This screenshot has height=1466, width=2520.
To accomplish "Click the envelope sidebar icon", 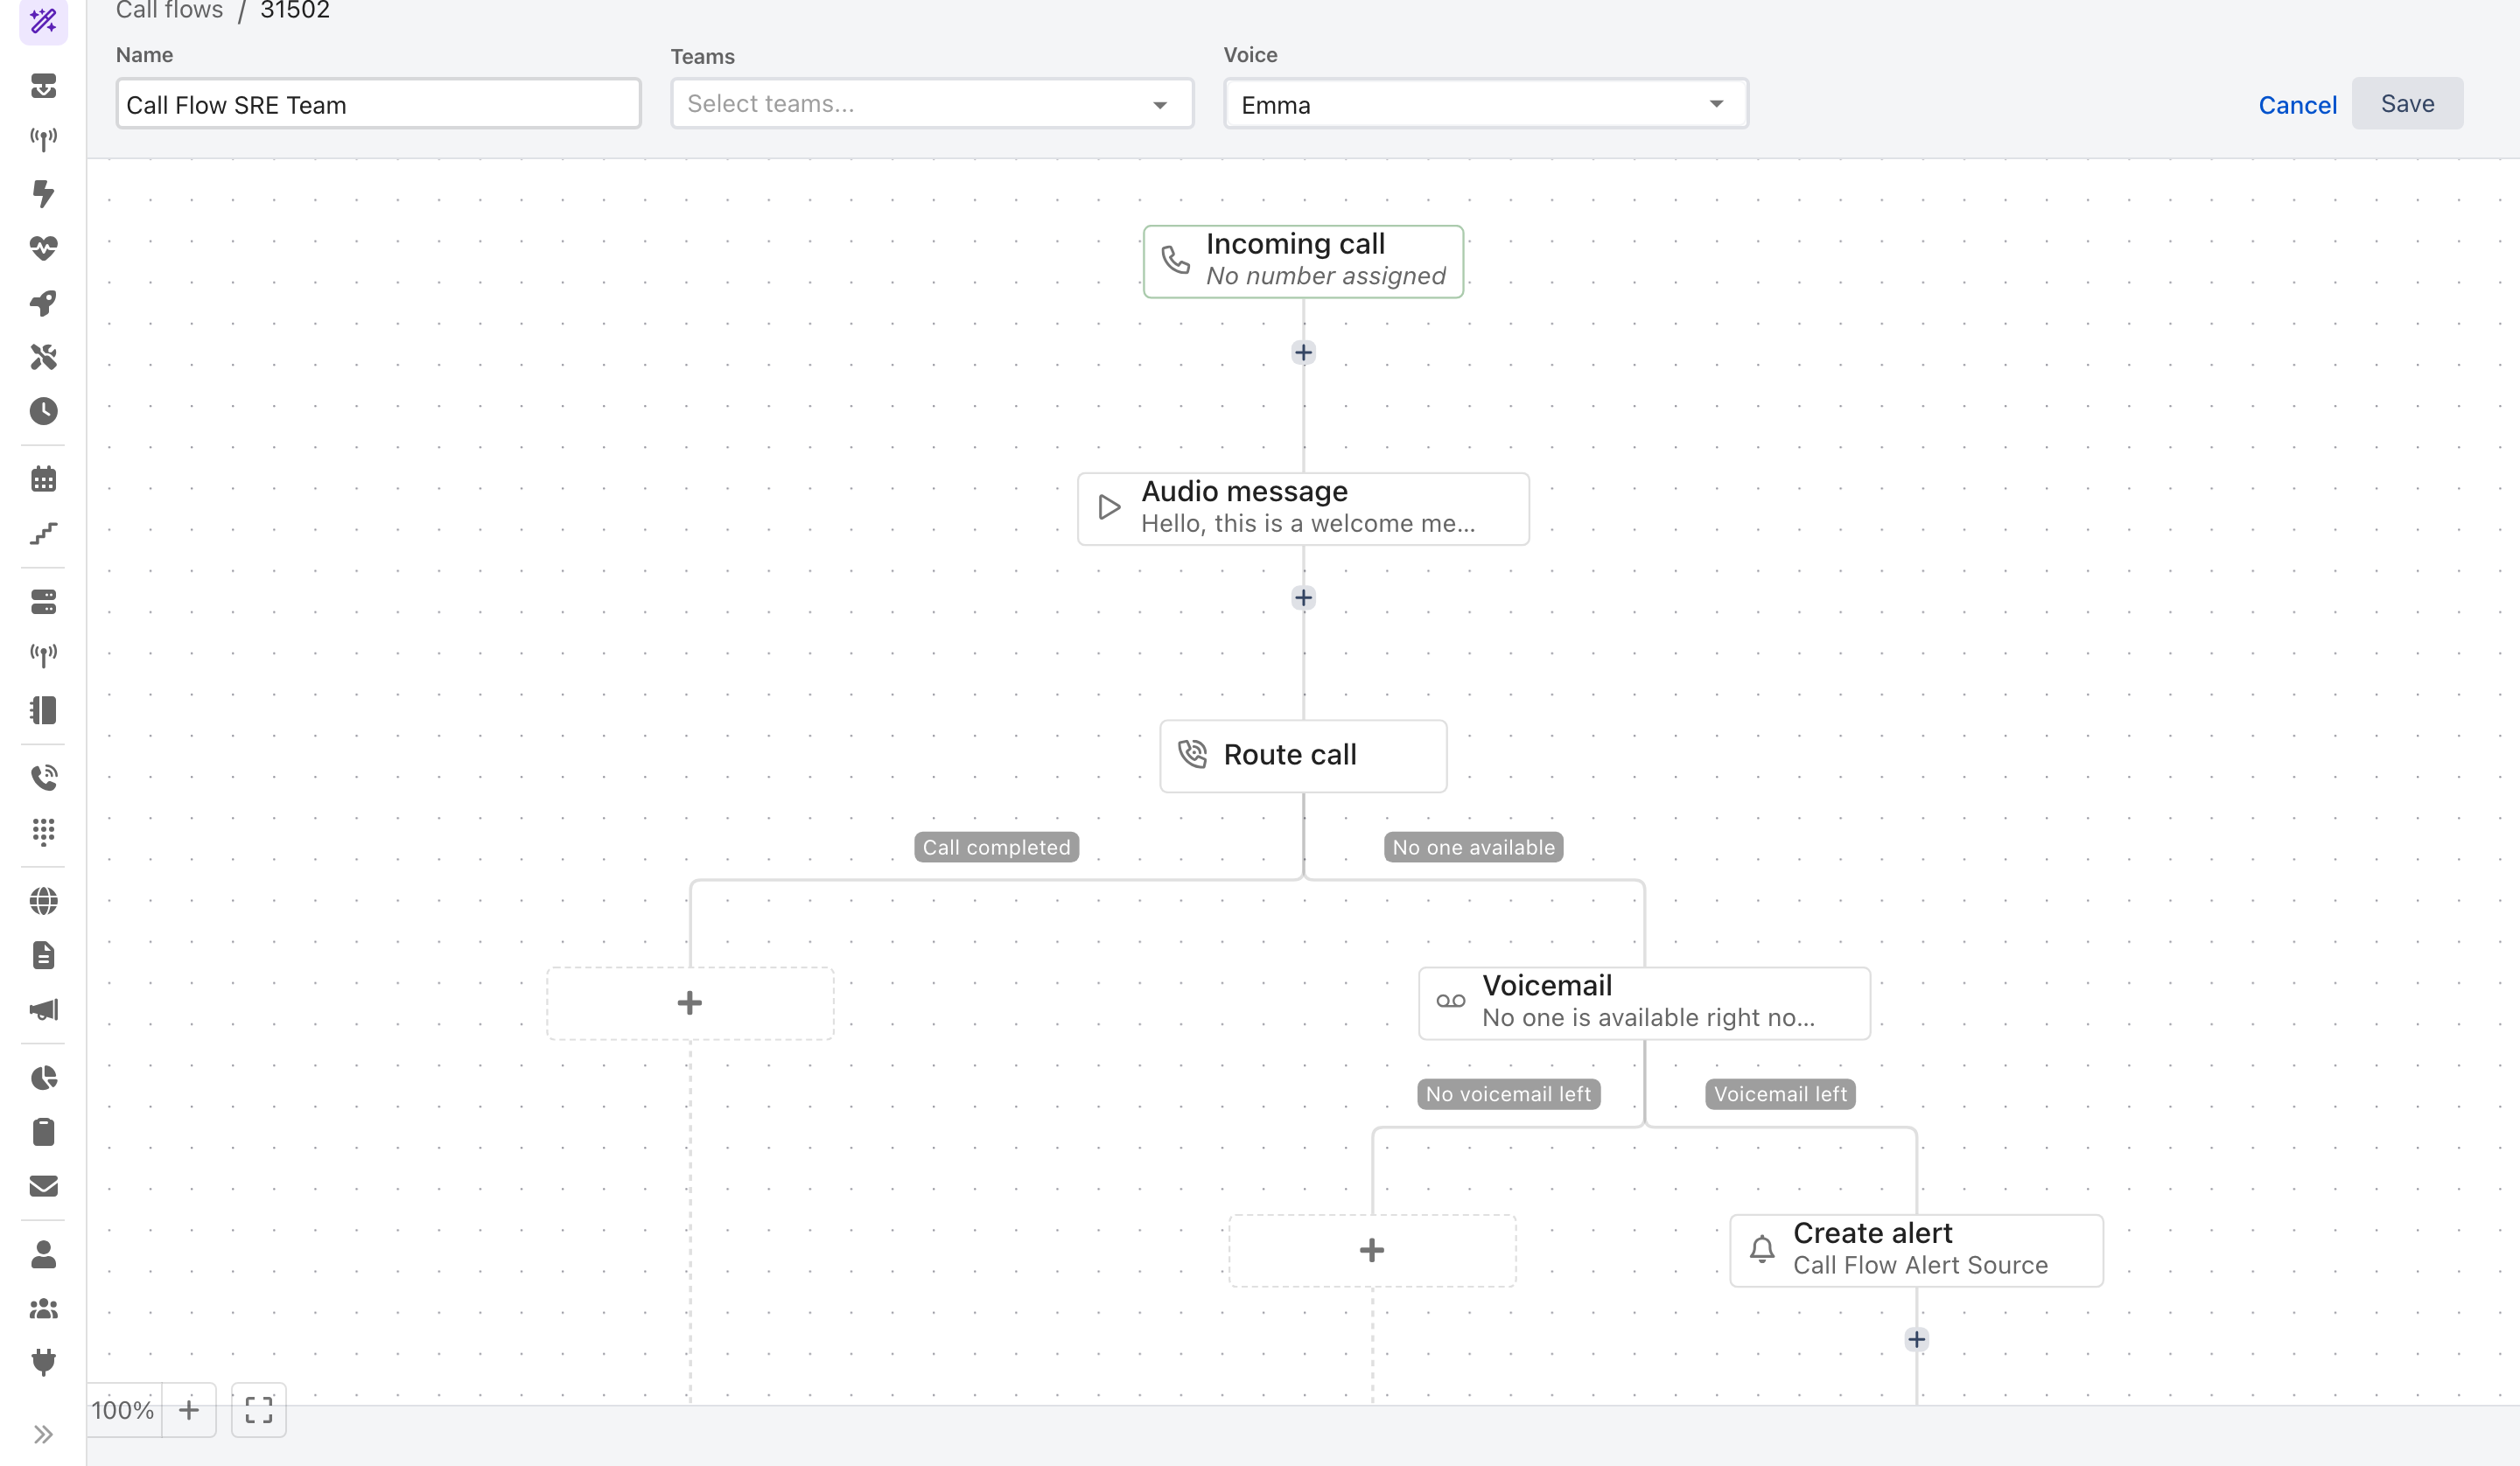I will click(x=43, y=1186).
